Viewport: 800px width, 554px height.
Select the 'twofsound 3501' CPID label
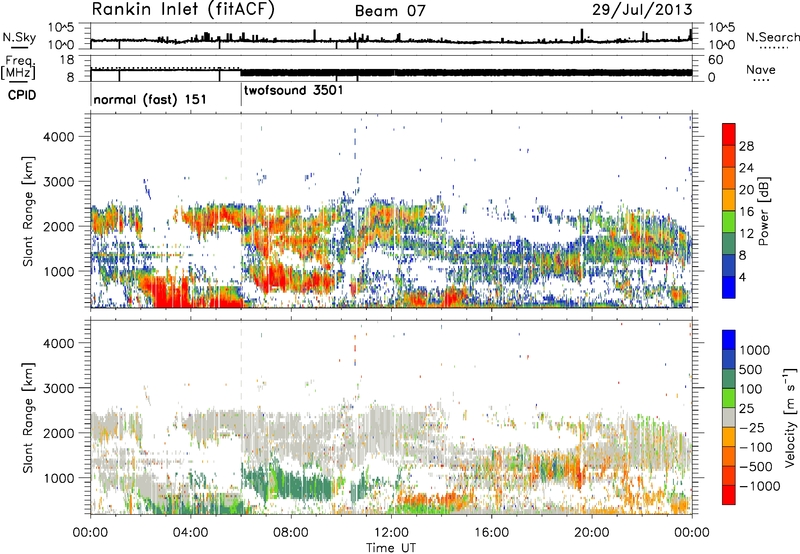[x=293, y=91]
